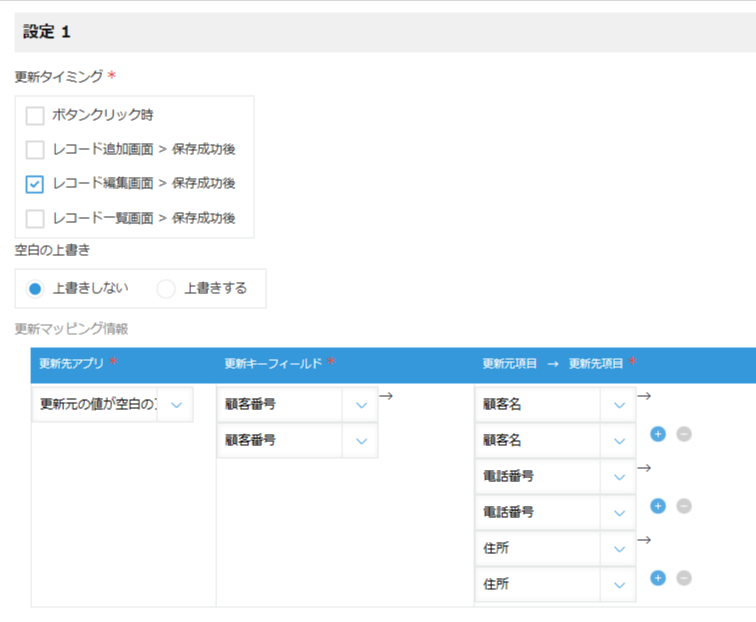The height and width of the screenshot is (622, 756).
Task: Open the 更新先アプリ dropdown
Action: click(112, 404)
